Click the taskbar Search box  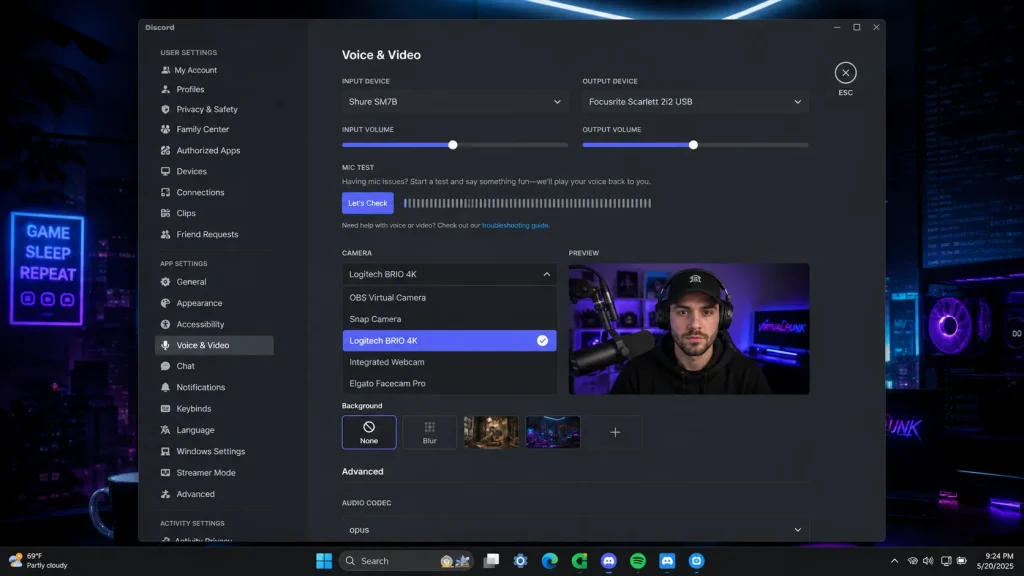tap(406, 561)
